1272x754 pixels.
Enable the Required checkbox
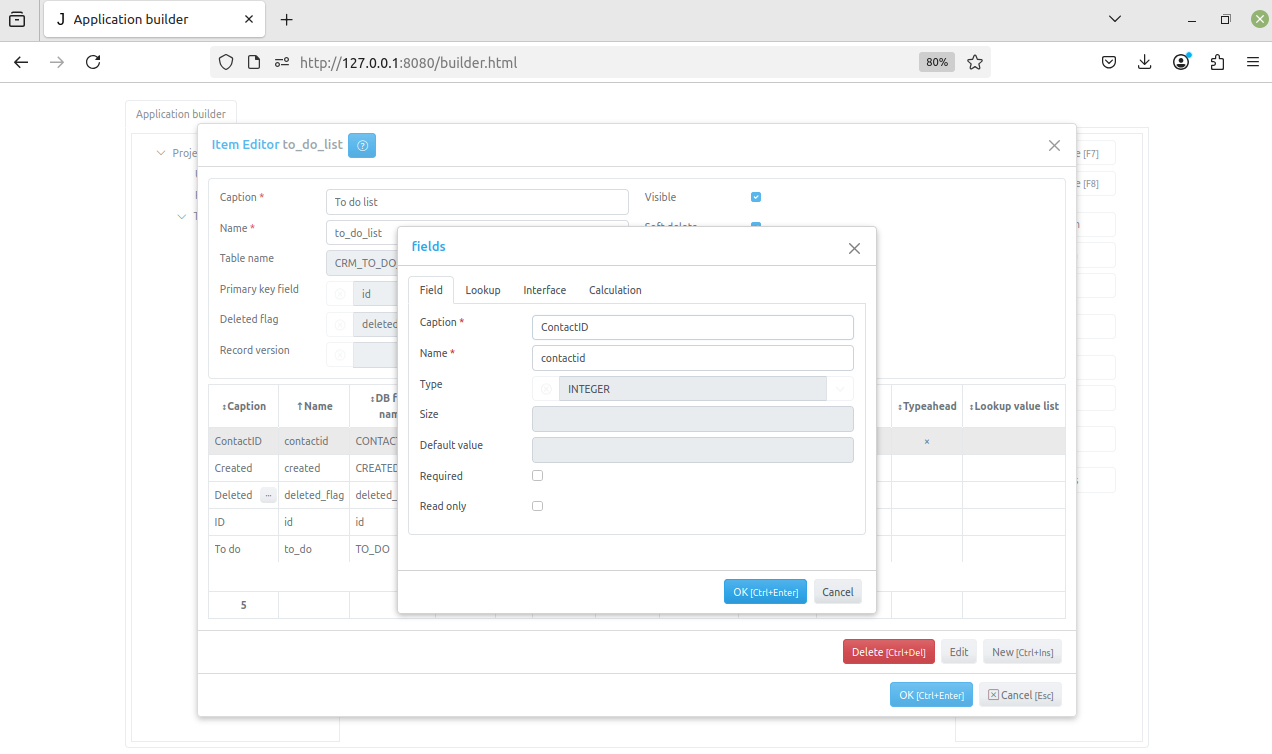tap(537, 476)
